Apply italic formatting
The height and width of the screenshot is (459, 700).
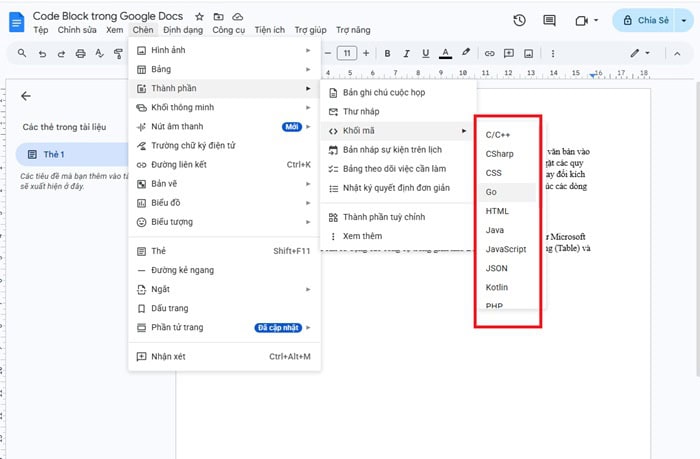(x=406, y=54)
